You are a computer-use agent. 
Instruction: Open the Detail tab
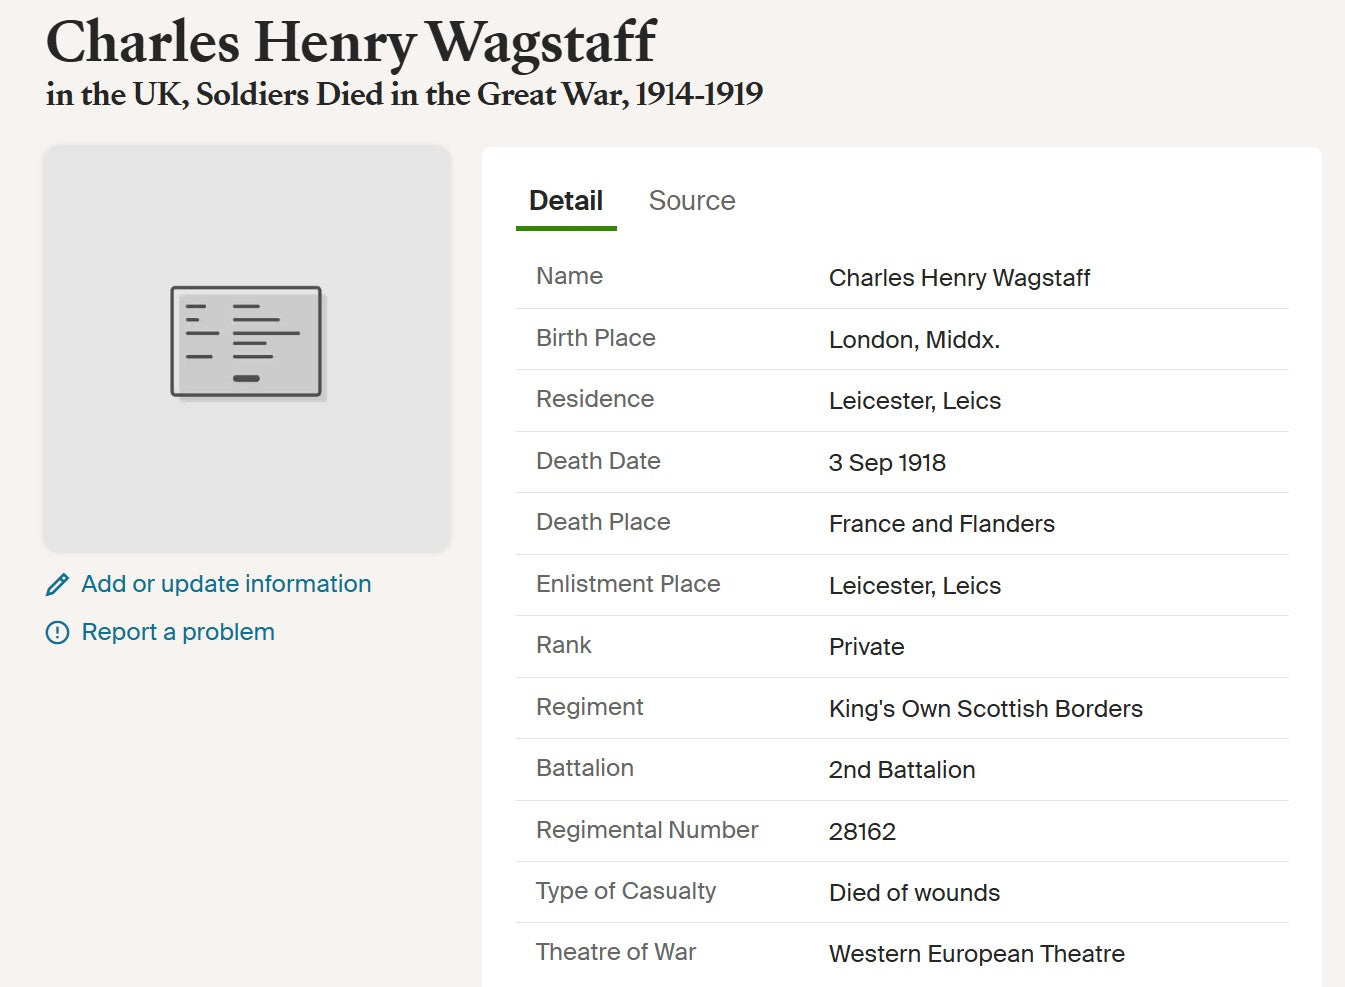[566, 201]
